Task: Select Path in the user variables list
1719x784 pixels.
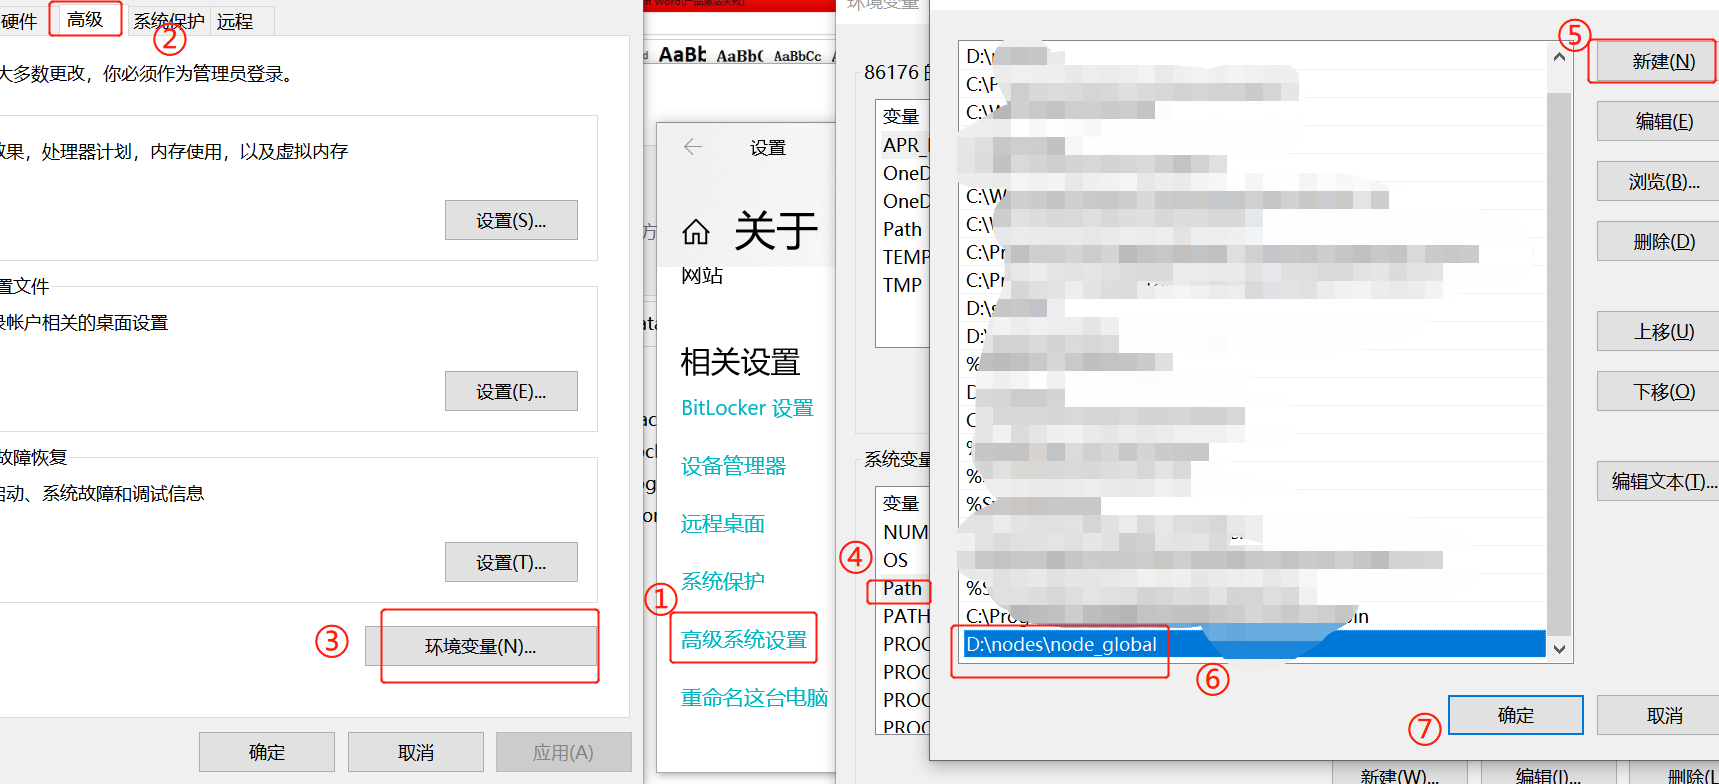Action: tap(903, 229)
